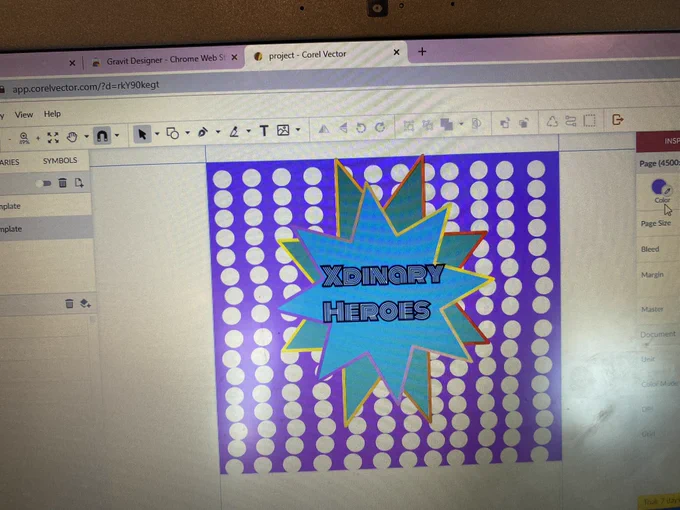This screenshot has height=510, width=680.
Task: Click the group selection icon
Action: pos(409,126)
